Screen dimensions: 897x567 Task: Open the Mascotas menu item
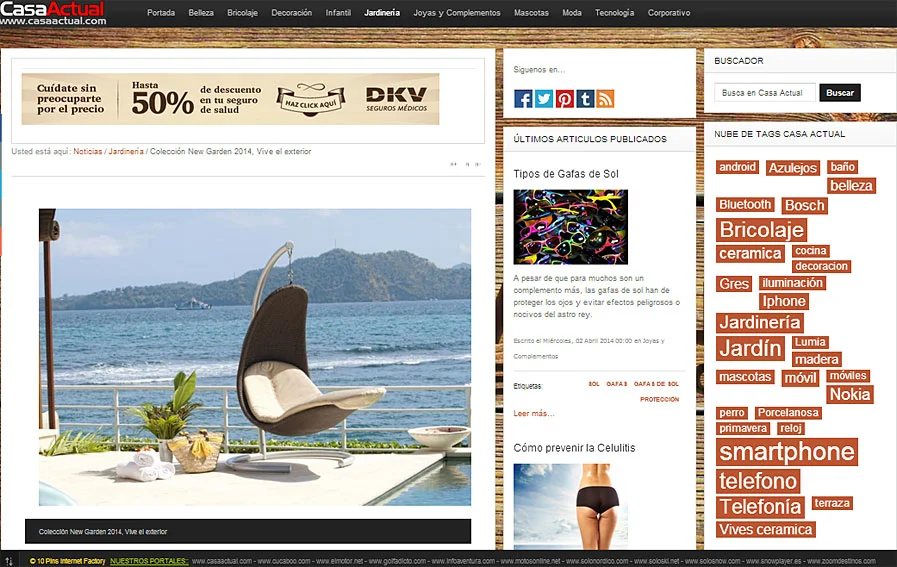[x=531, y=13]
